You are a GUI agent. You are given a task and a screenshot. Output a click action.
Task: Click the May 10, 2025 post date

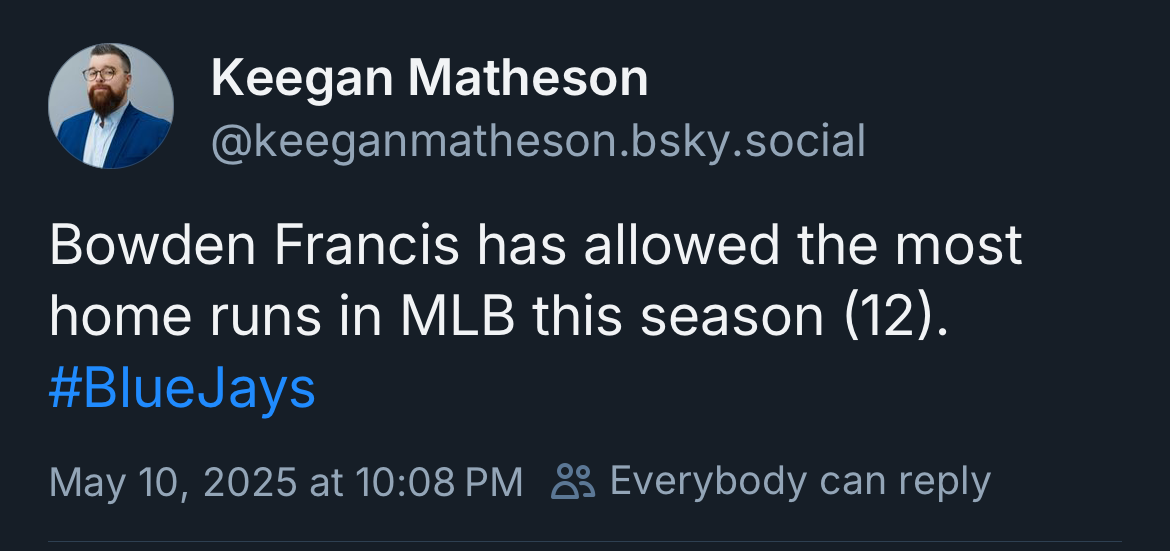[x=172, y=482]
